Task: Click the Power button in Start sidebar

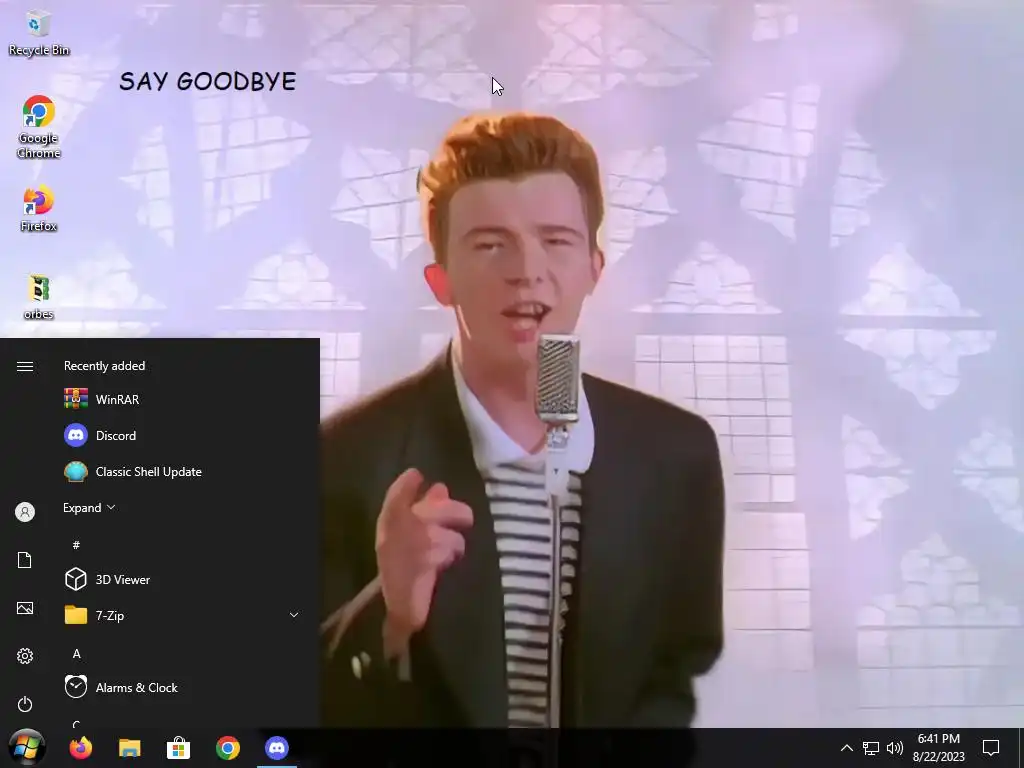Action: (25, 704)
